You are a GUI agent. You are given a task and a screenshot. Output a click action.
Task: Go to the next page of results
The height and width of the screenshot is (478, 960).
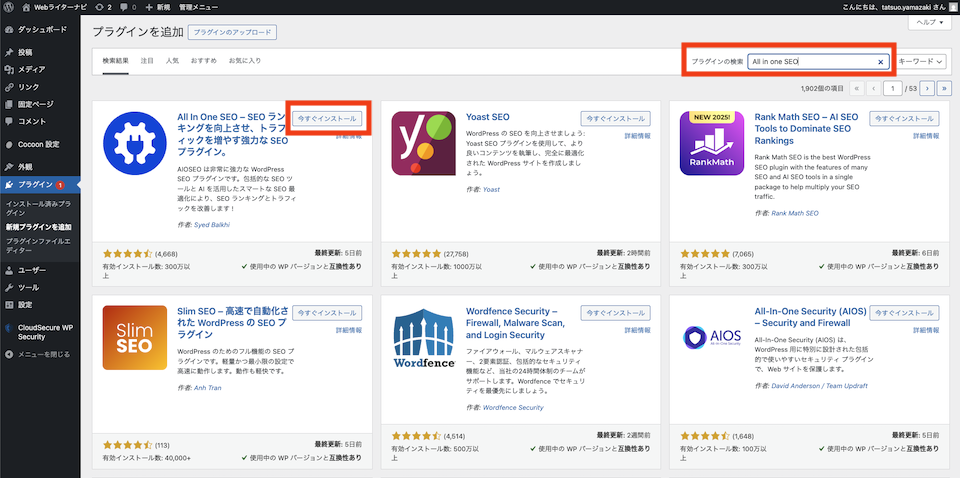pos(927,89)
